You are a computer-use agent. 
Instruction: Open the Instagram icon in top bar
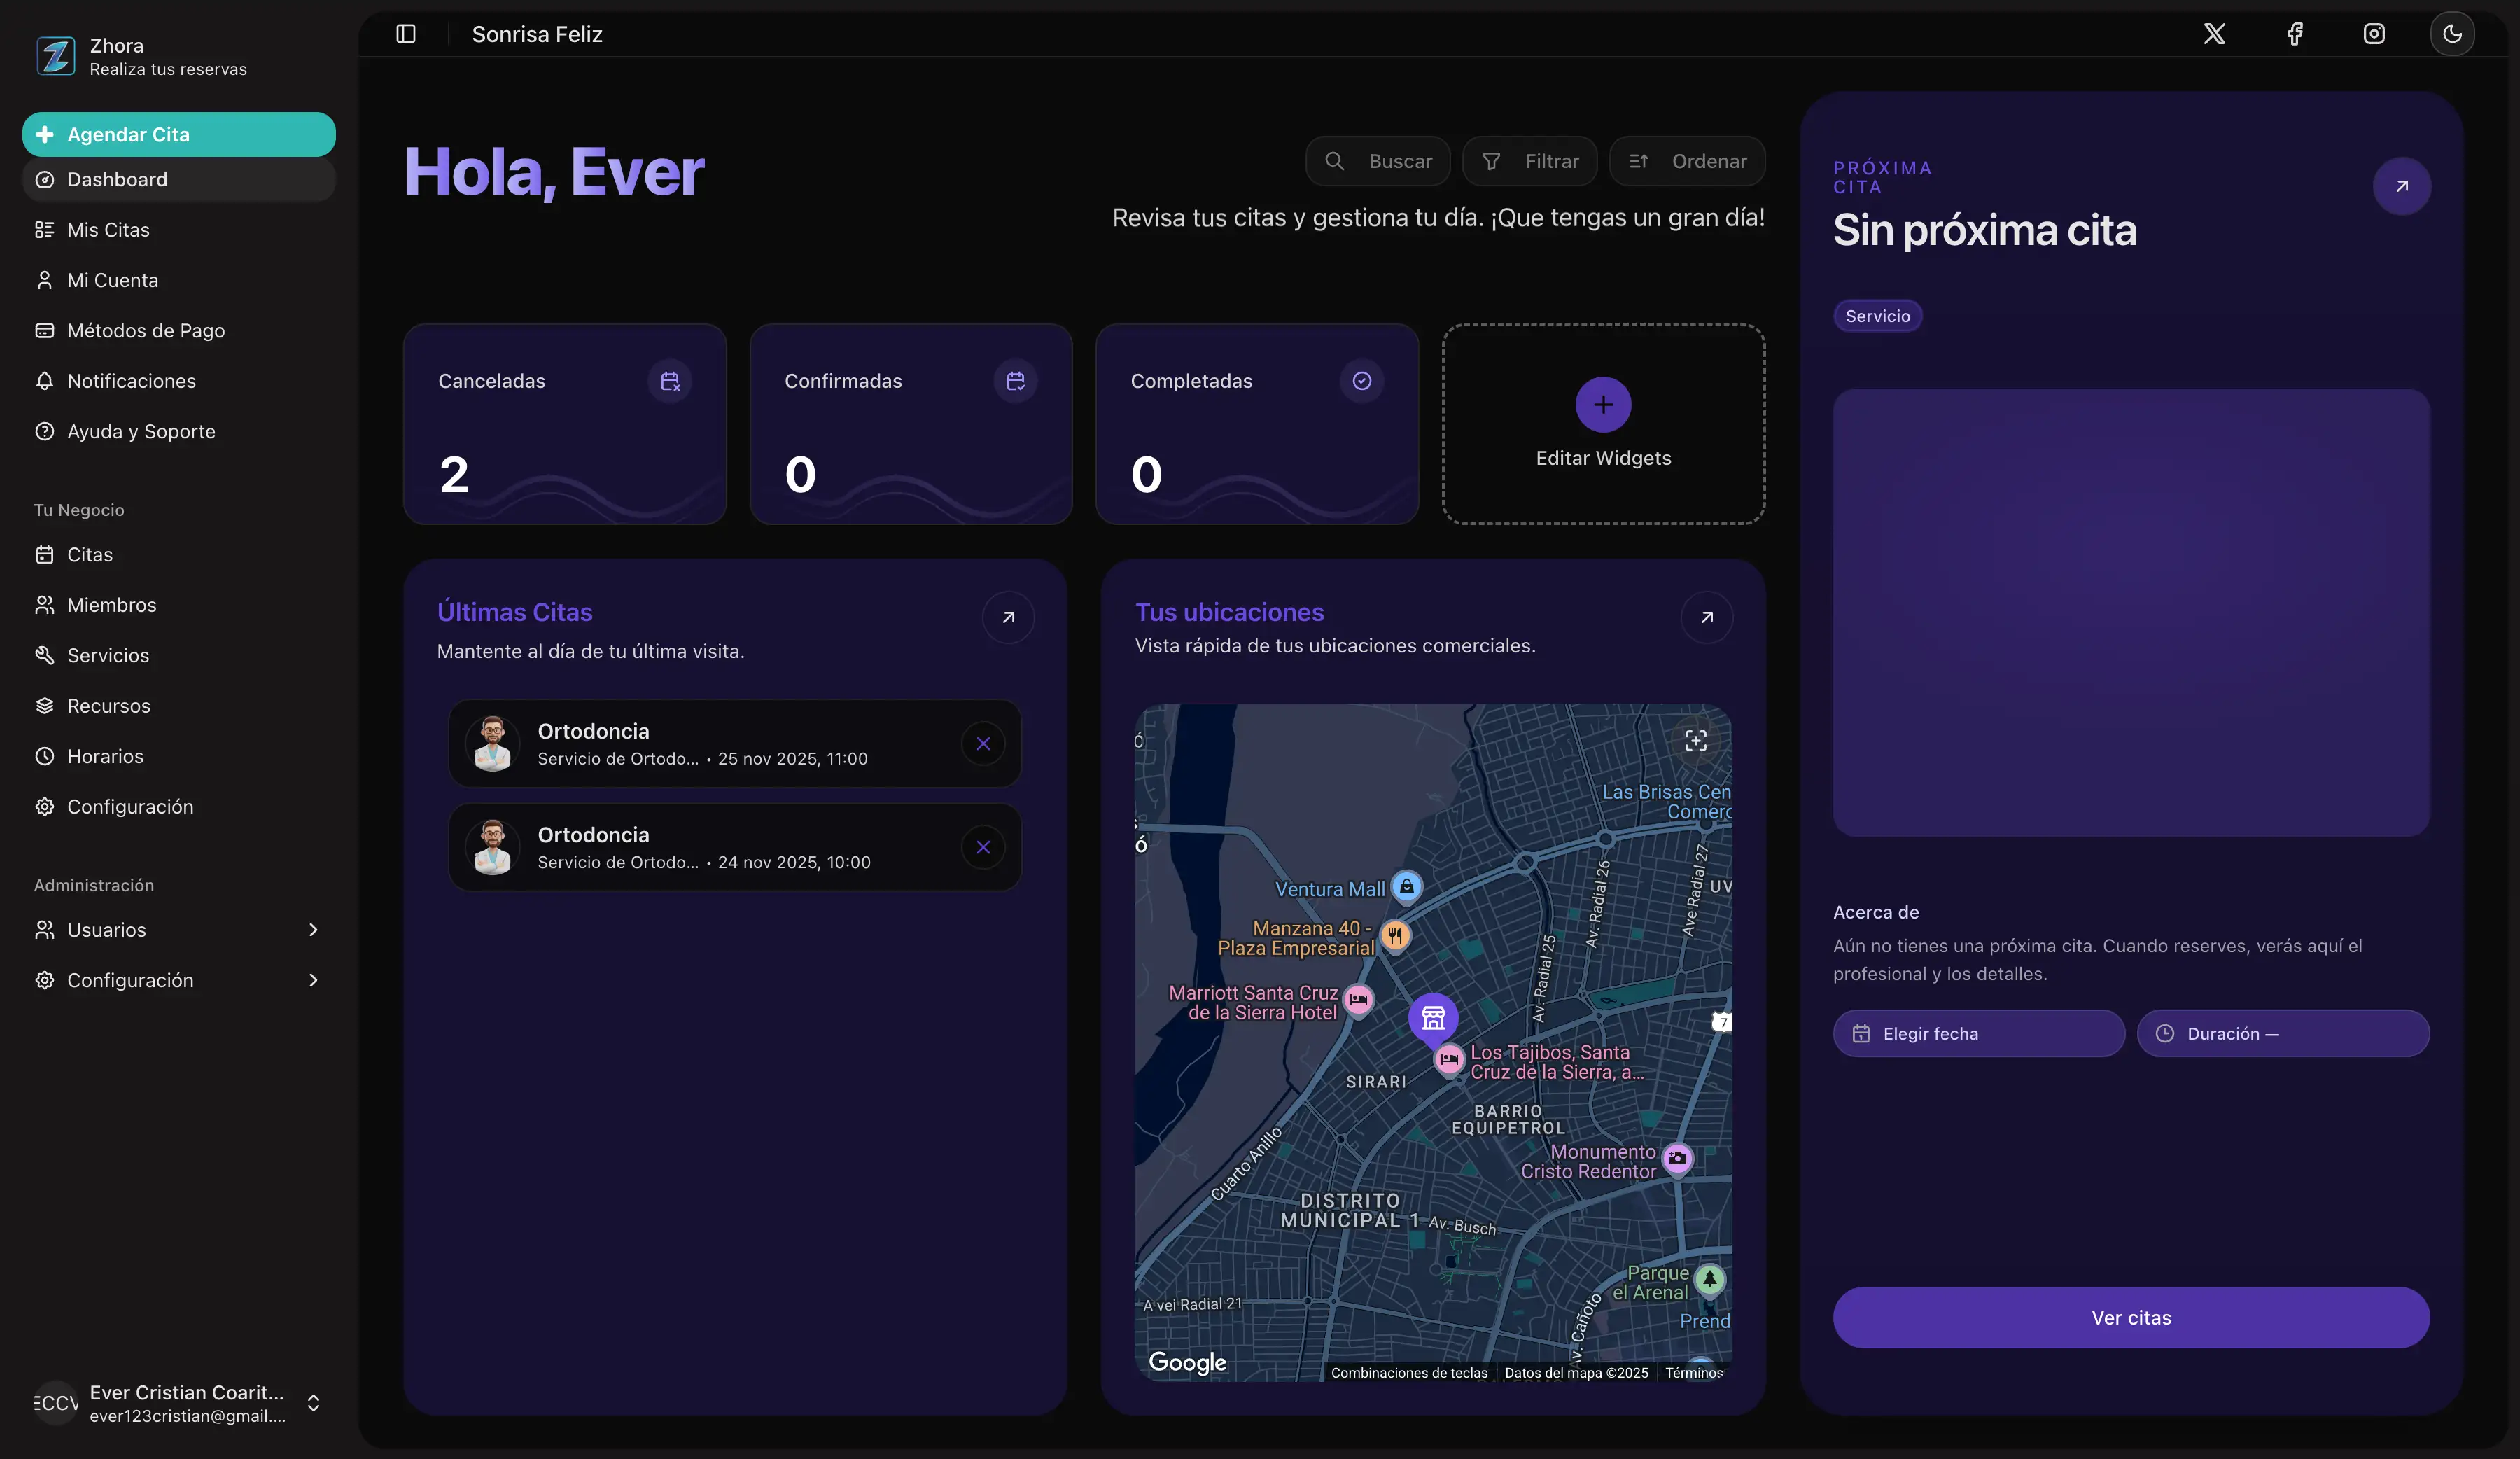(x=2374, y=33)
